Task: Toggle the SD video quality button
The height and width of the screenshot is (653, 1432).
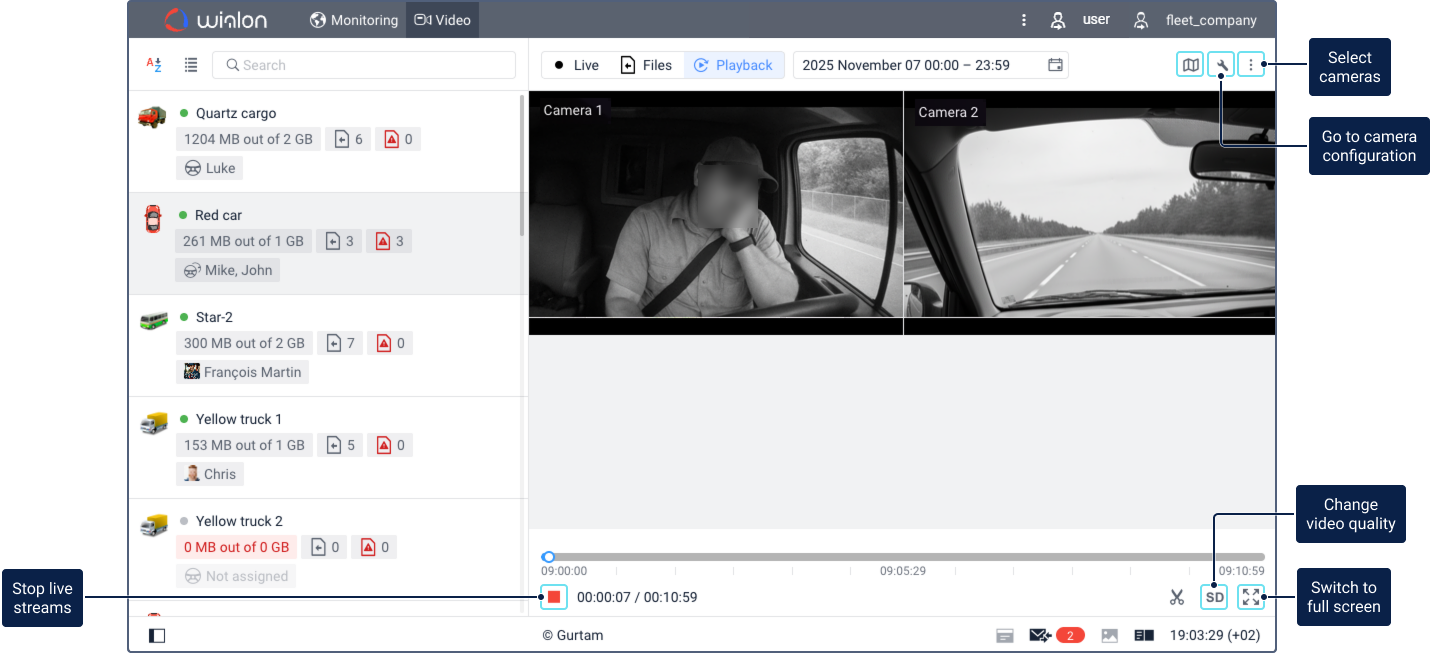Action: [1214, 597]
